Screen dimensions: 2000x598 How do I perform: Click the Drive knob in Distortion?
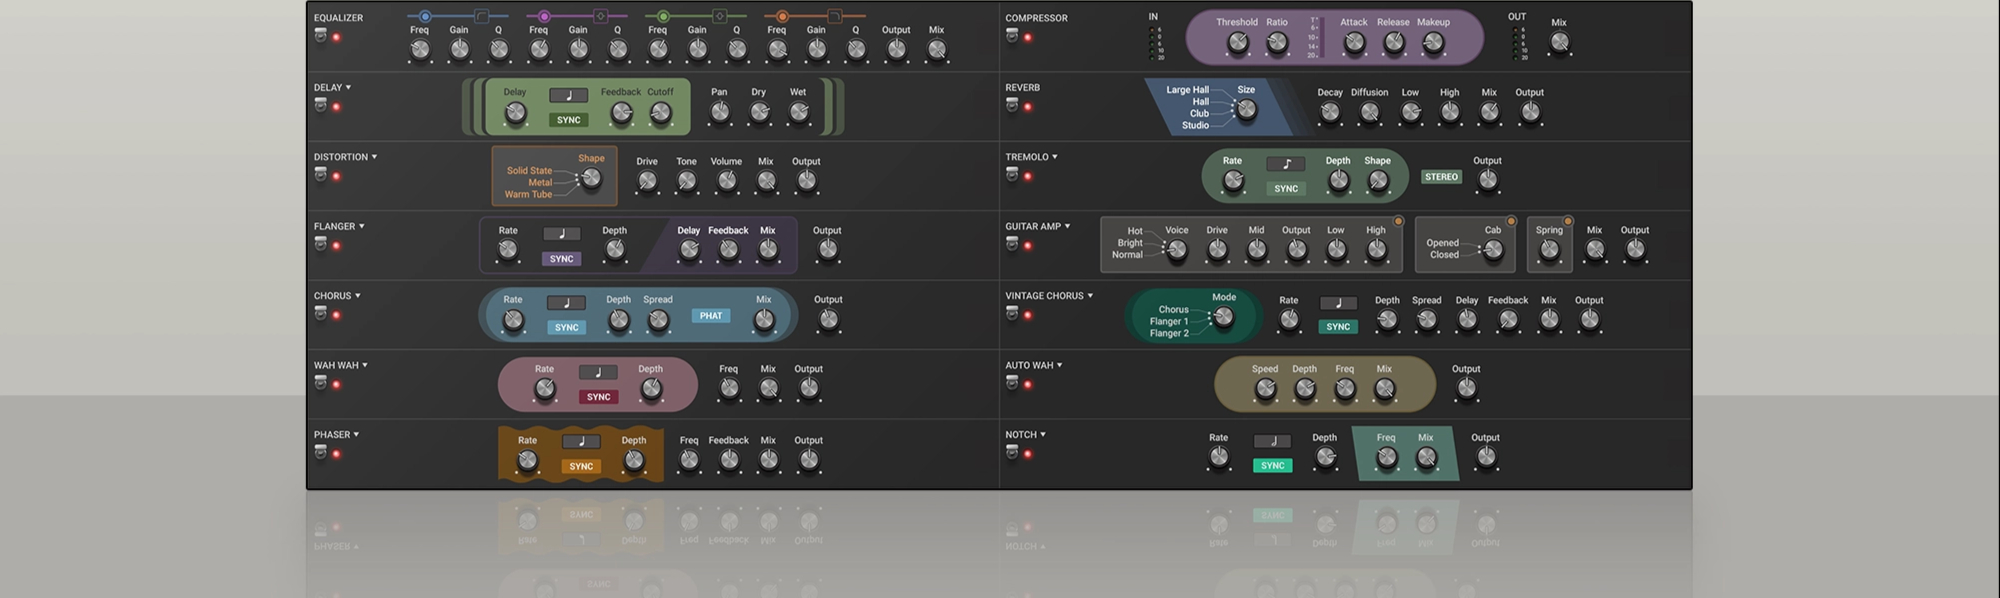tap(647, 181)
